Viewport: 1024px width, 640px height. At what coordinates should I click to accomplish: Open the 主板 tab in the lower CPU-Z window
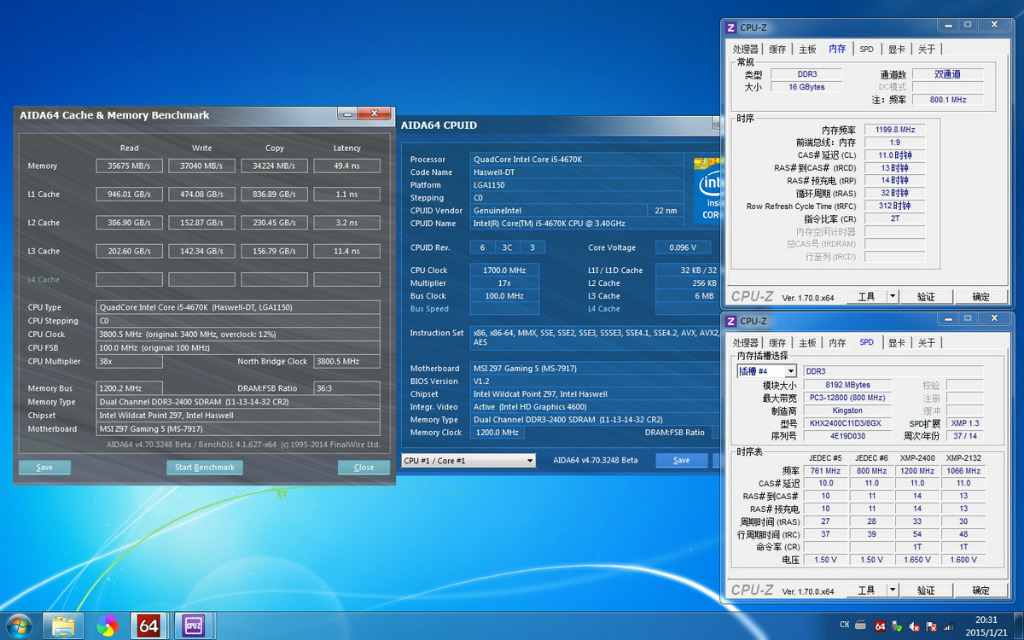click(x=807, y=342)
